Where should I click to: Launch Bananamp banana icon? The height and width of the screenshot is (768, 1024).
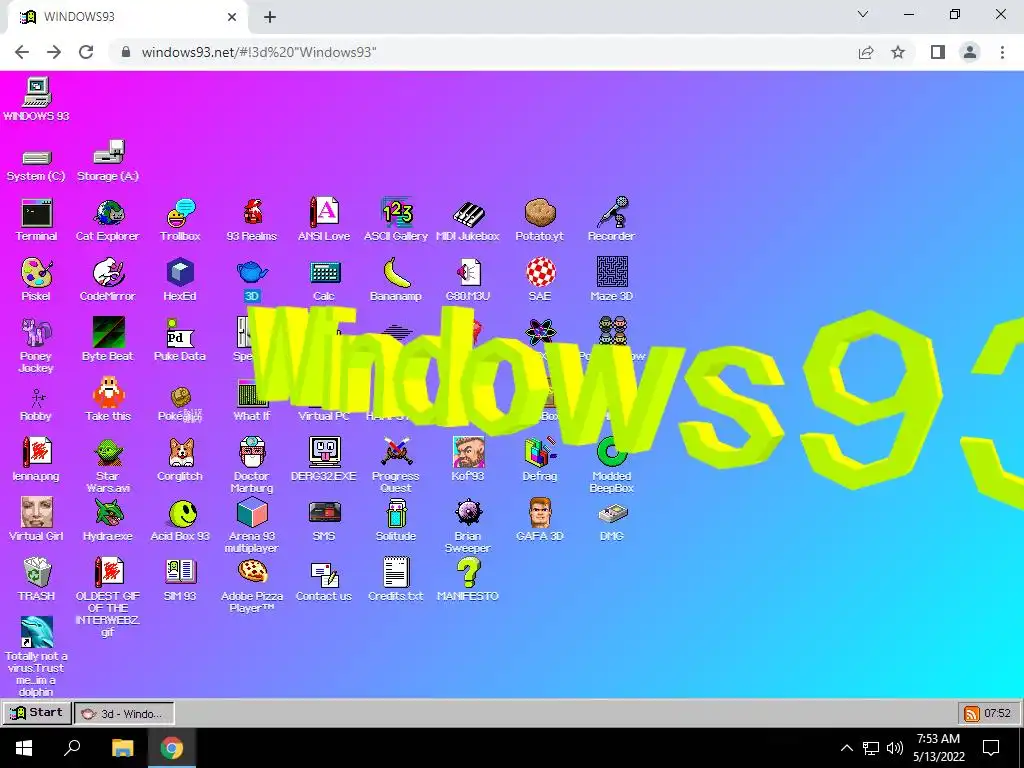click(x=396, y=272)
